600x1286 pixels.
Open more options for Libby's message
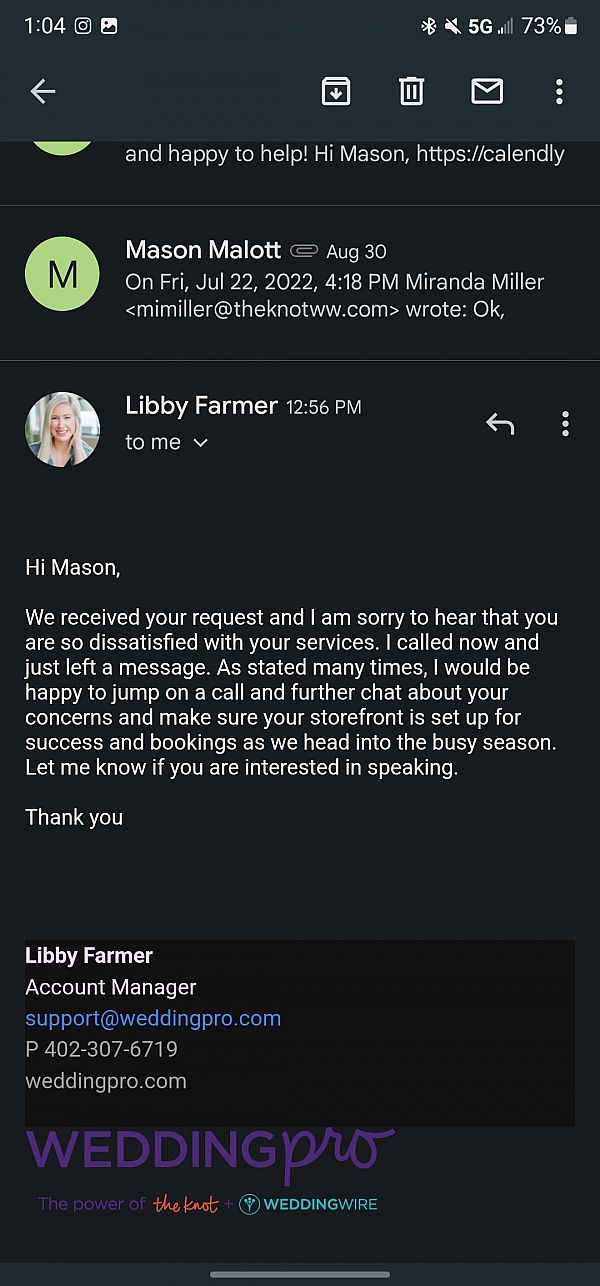tap(565, 424)
